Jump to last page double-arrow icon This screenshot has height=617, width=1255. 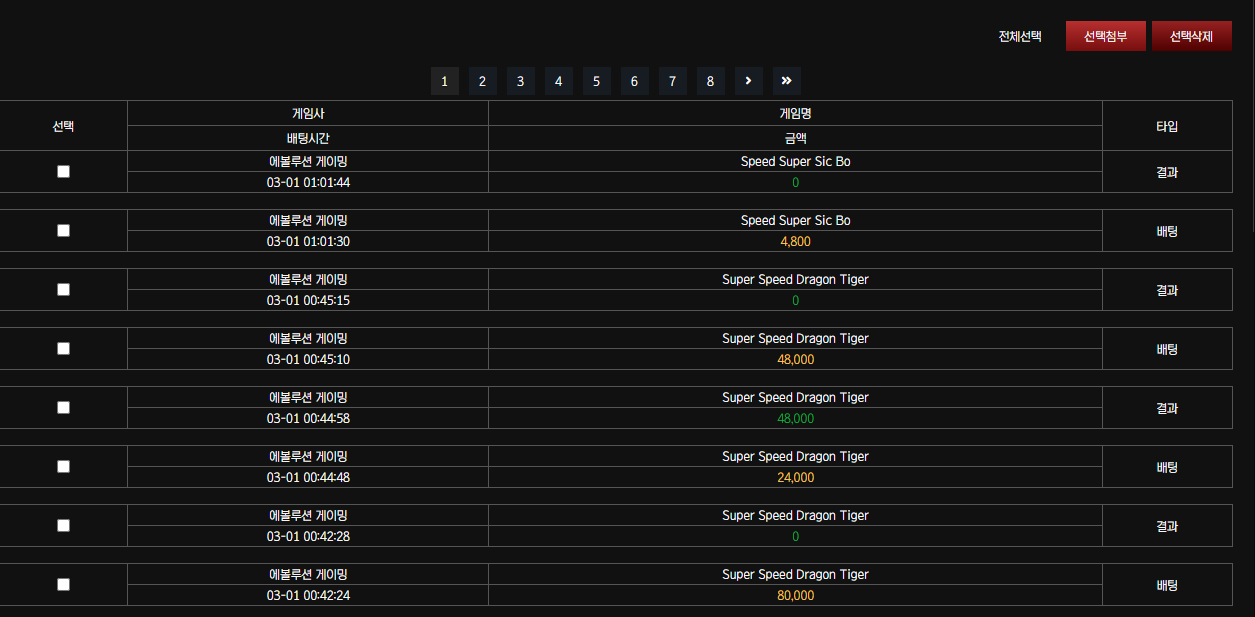[786, 81]
